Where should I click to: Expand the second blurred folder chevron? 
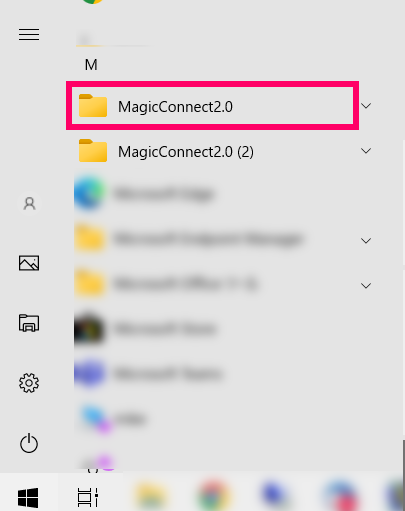tap(366, 286)
